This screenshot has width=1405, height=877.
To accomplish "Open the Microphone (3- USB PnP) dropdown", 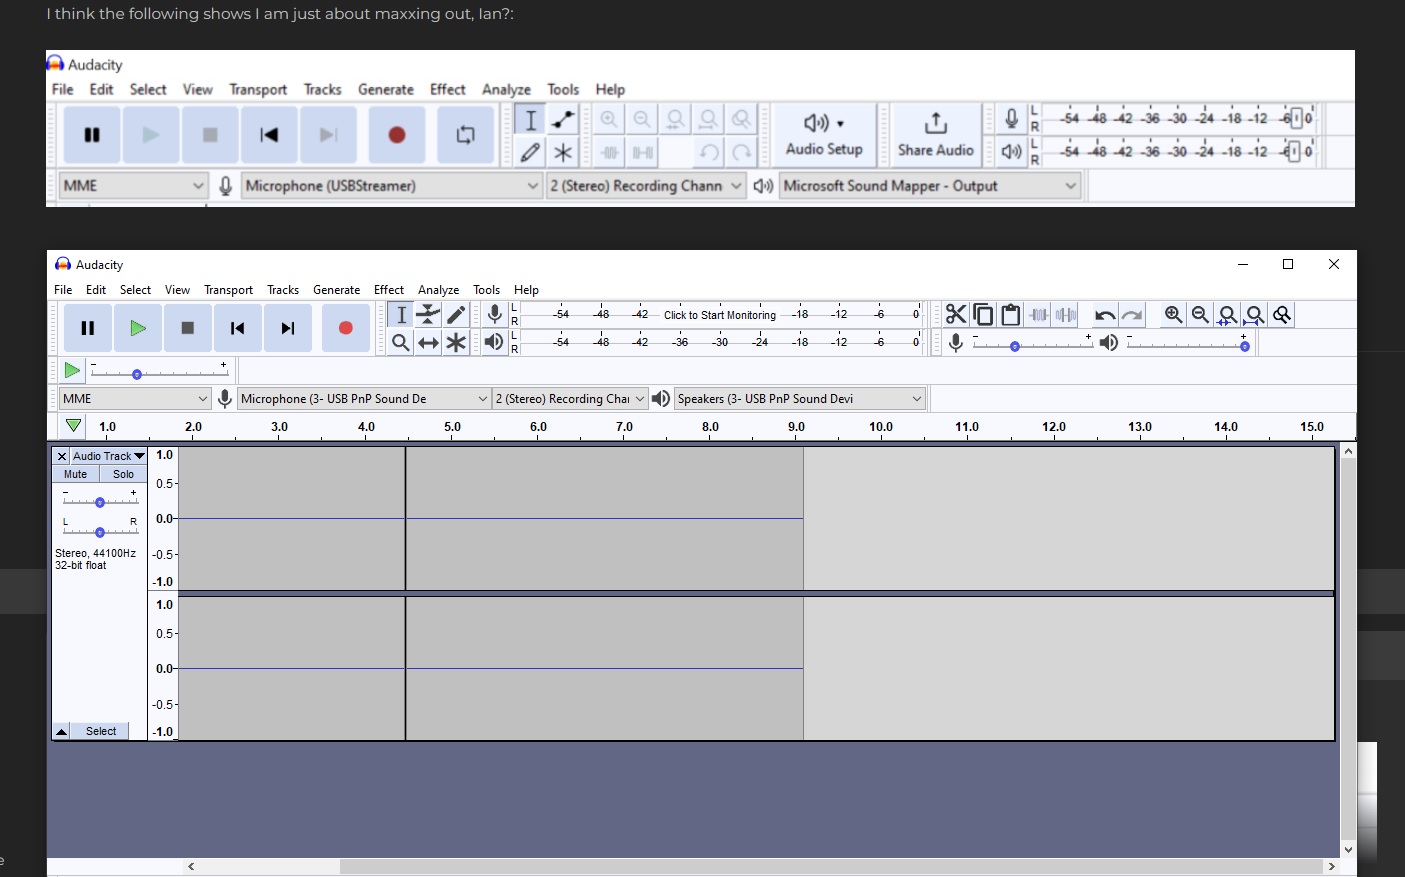I will click(x=364, y=399).
